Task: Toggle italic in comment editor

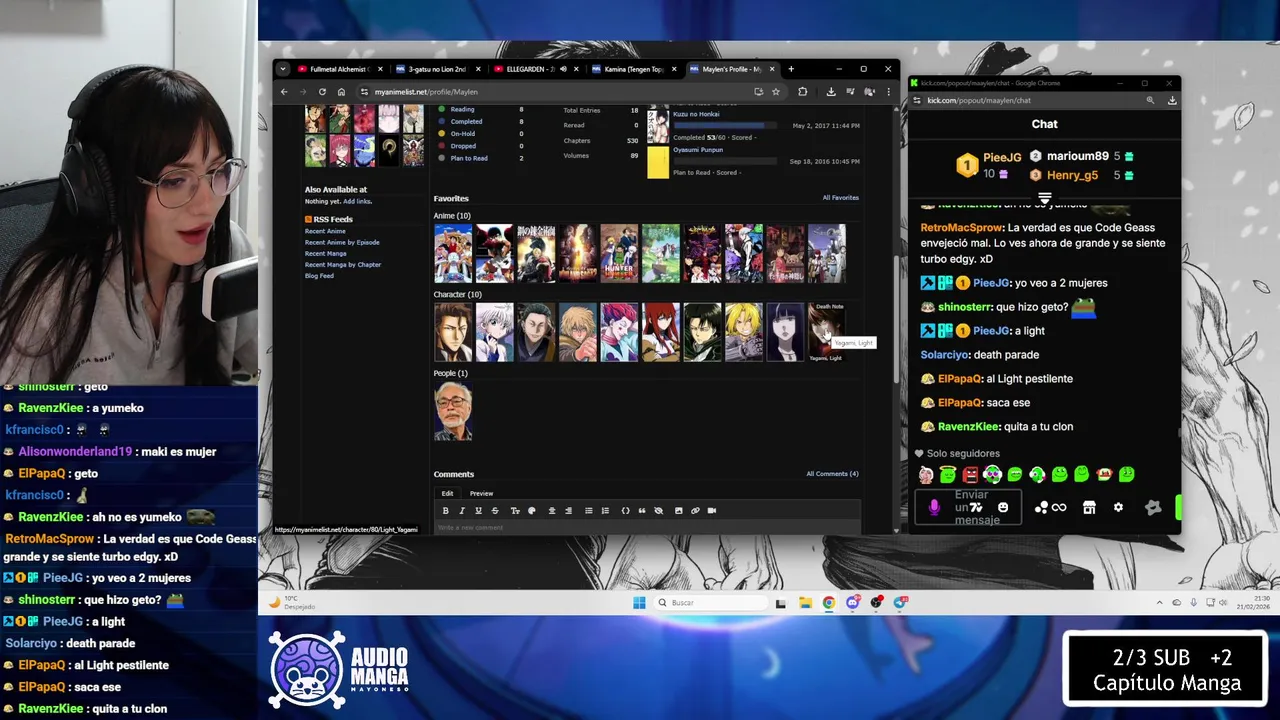Action: 462,510
